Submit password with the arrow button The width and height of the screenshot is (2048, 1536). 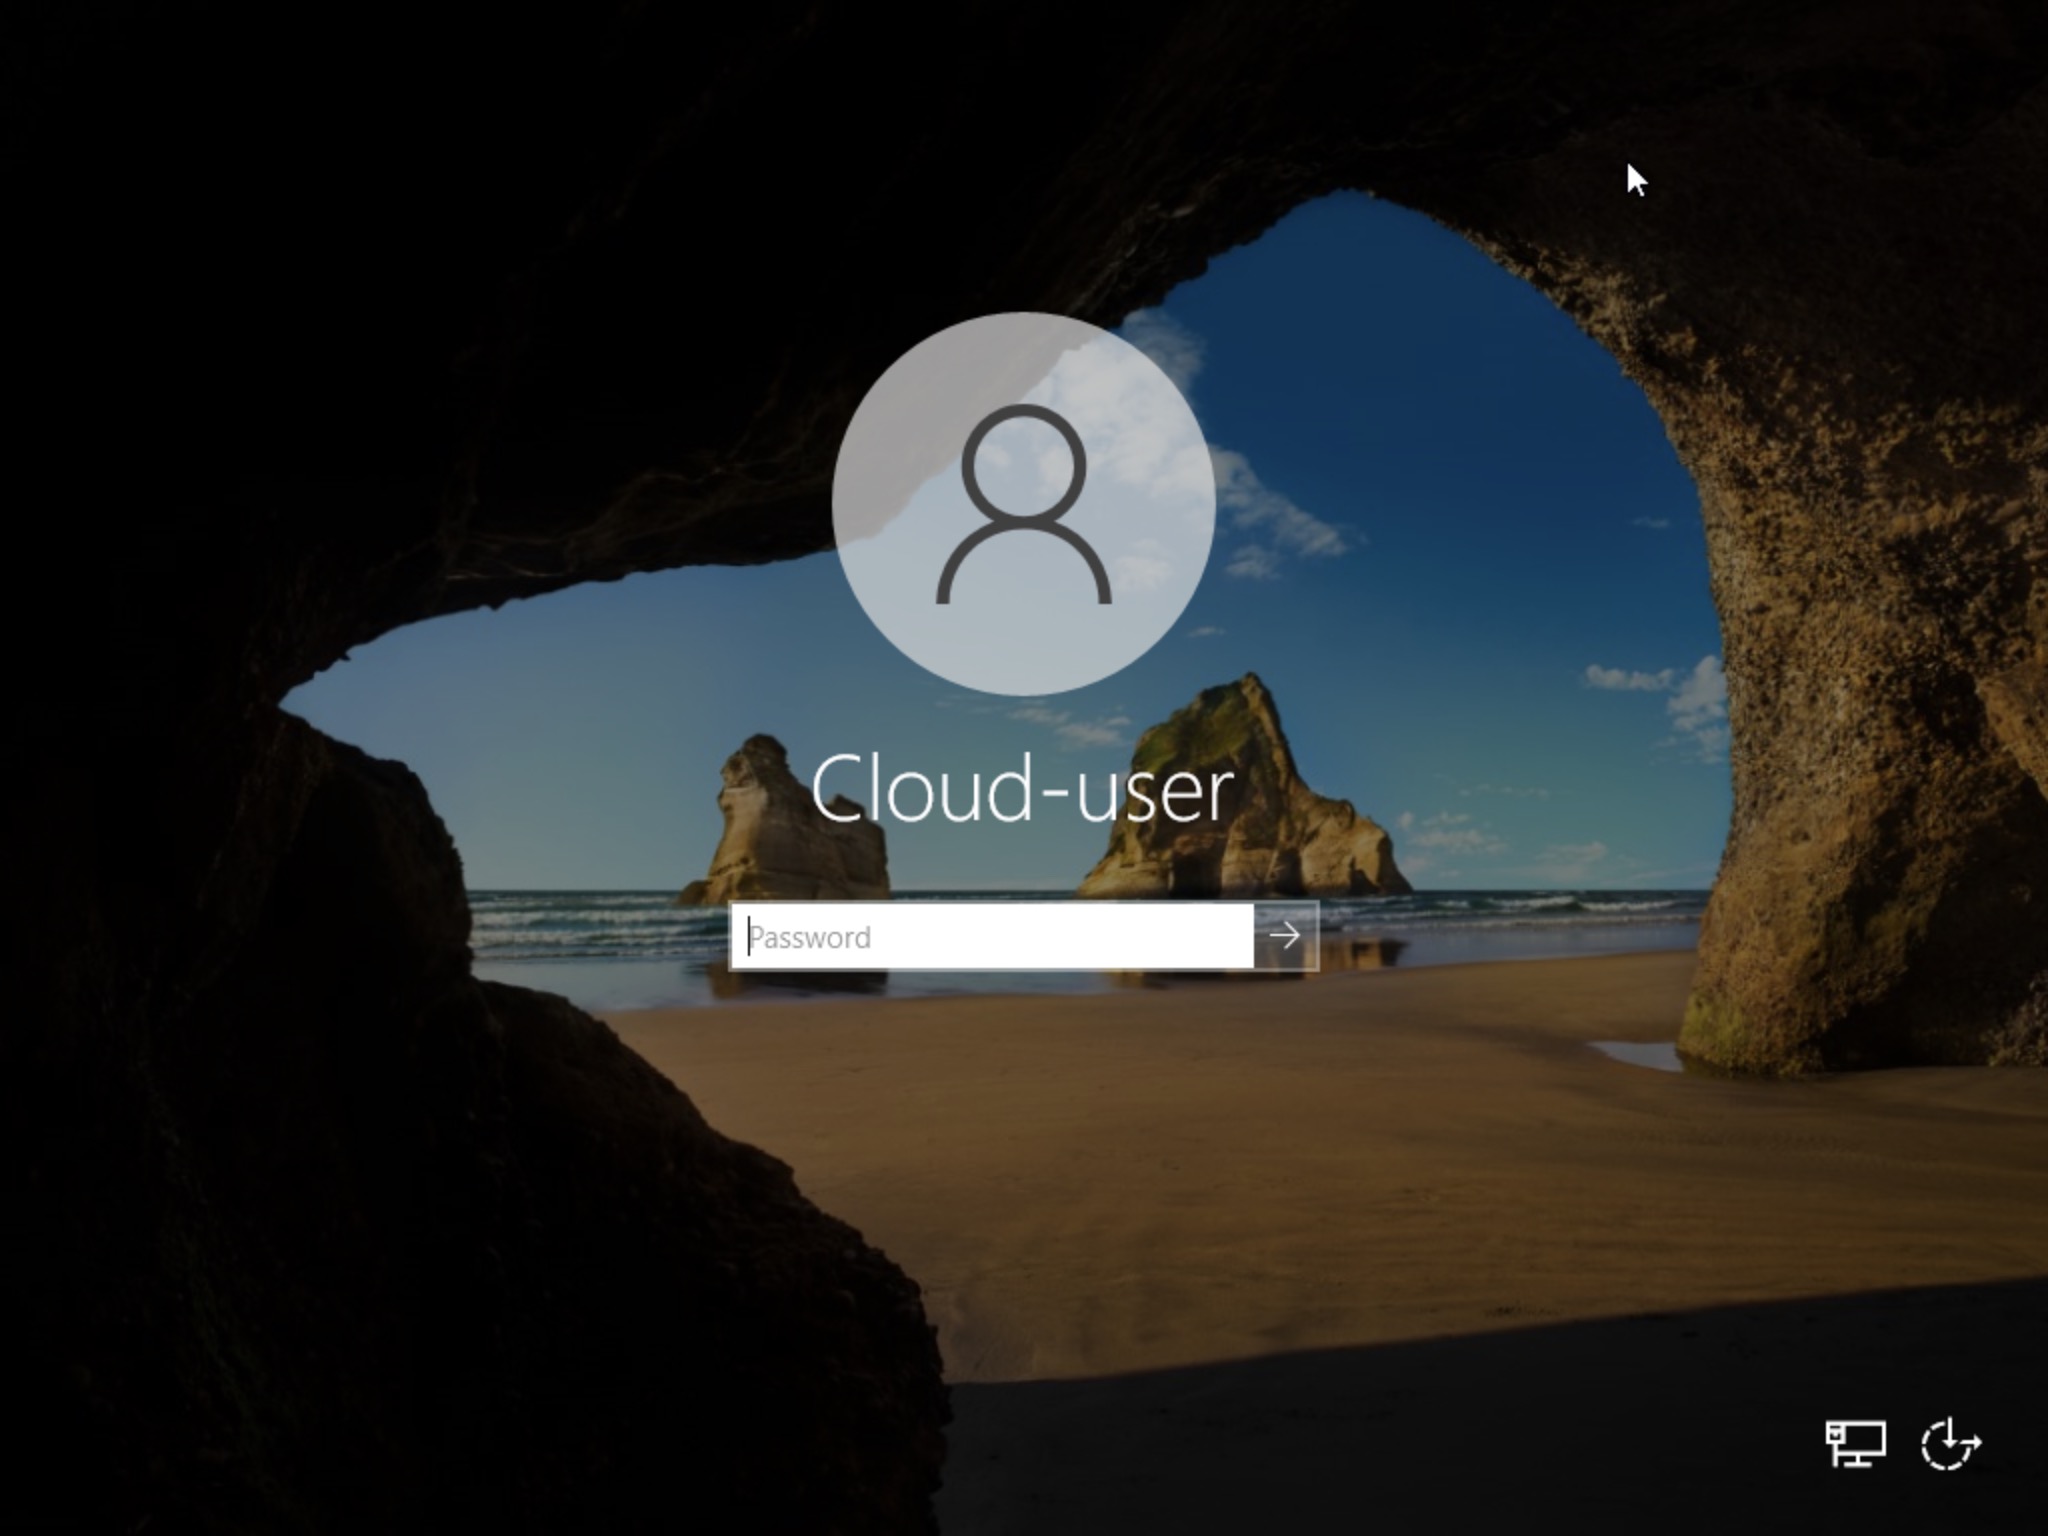pos(1285,936)
